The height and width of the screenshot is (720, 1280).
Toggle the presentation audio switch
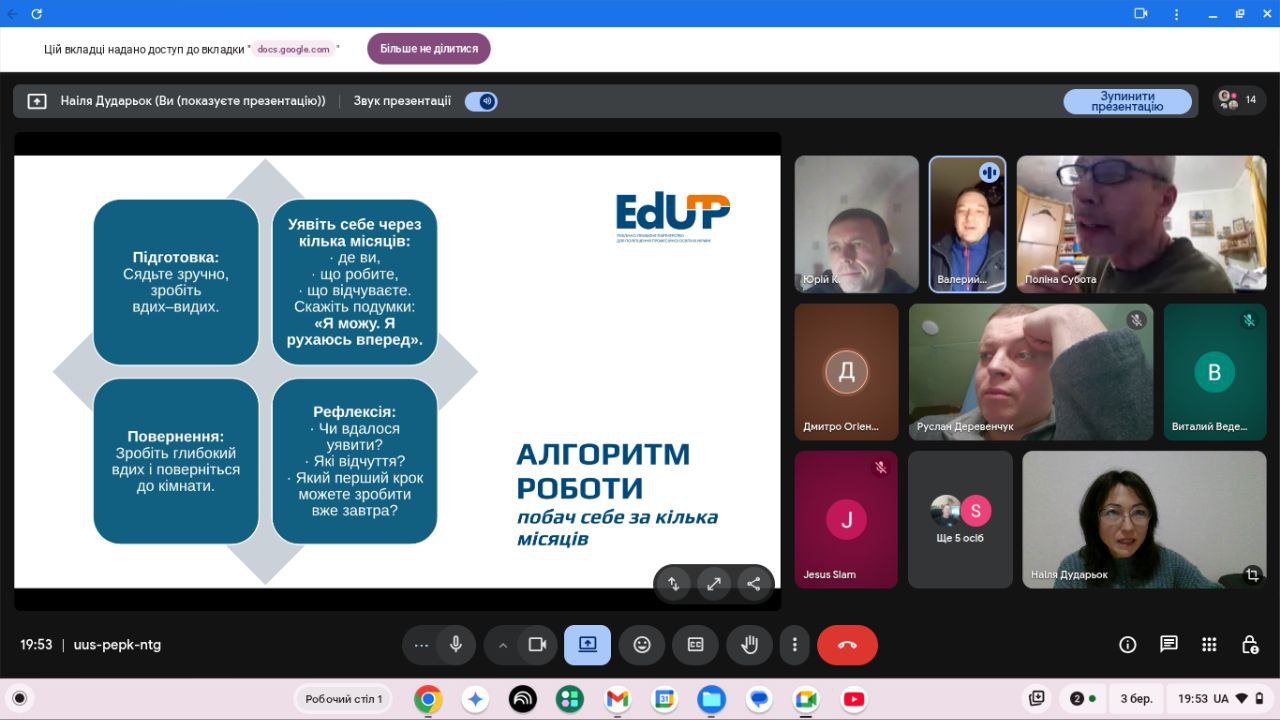481,101
